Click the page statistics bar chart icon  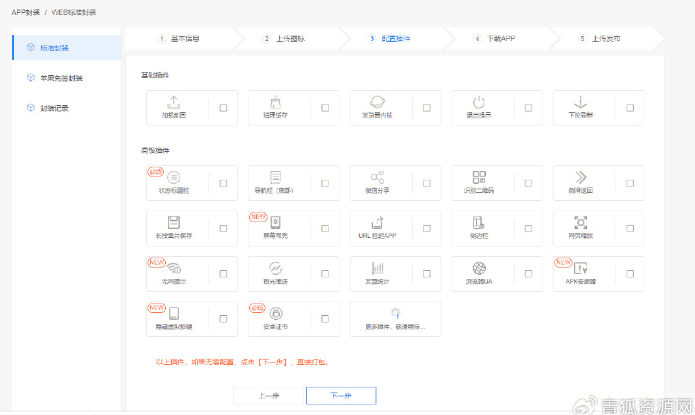[x=377, y=268]
